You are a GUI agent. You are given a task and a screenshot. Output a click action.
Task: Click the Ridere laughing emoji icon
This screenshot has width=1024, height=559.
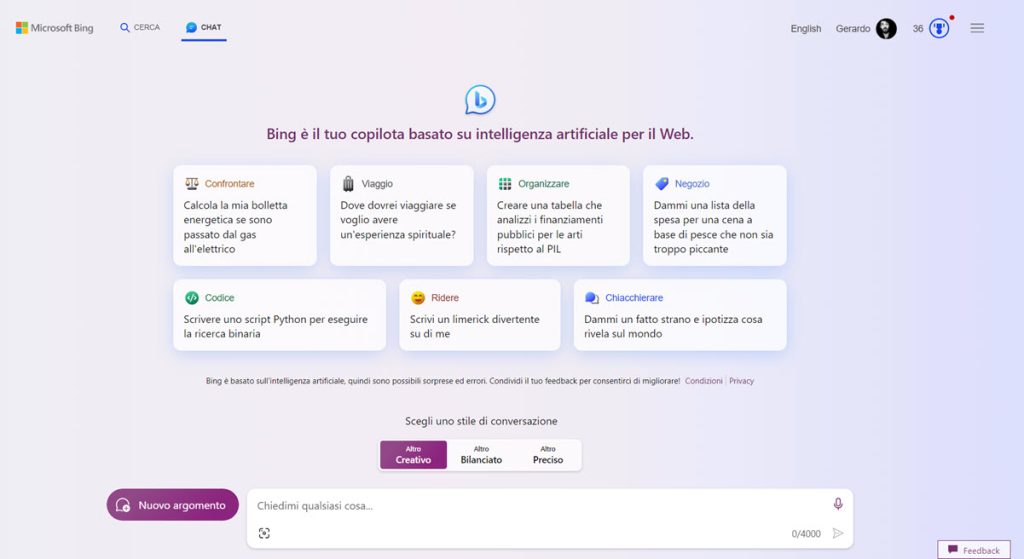[418, 298]
